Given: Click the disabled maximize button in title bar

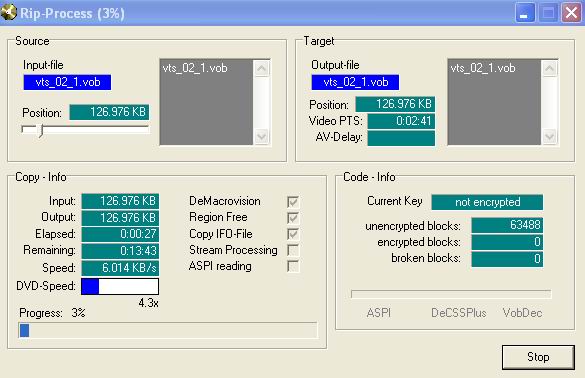Looking at the screenshot, I should pos(548,13).
